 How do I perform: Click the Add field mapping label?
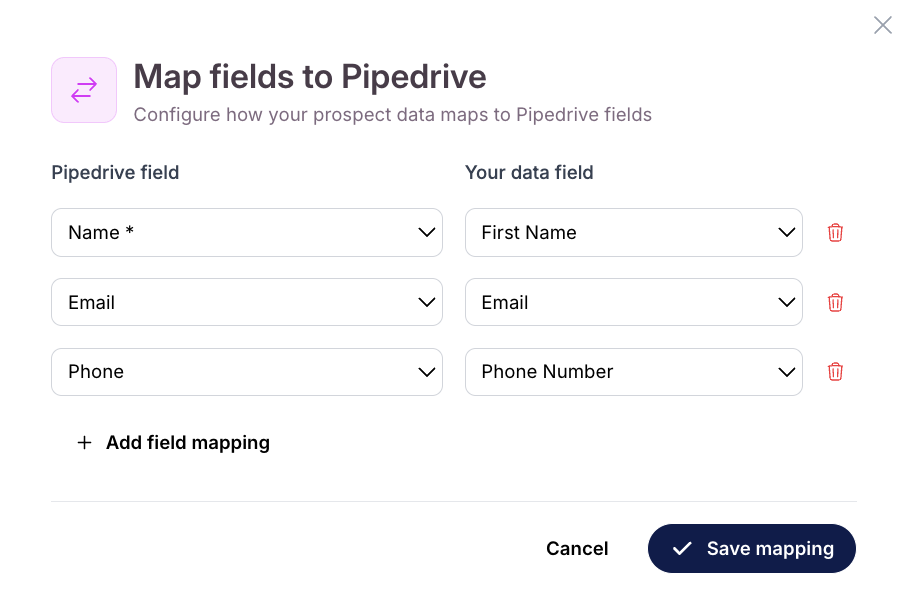tap(187, 442)
